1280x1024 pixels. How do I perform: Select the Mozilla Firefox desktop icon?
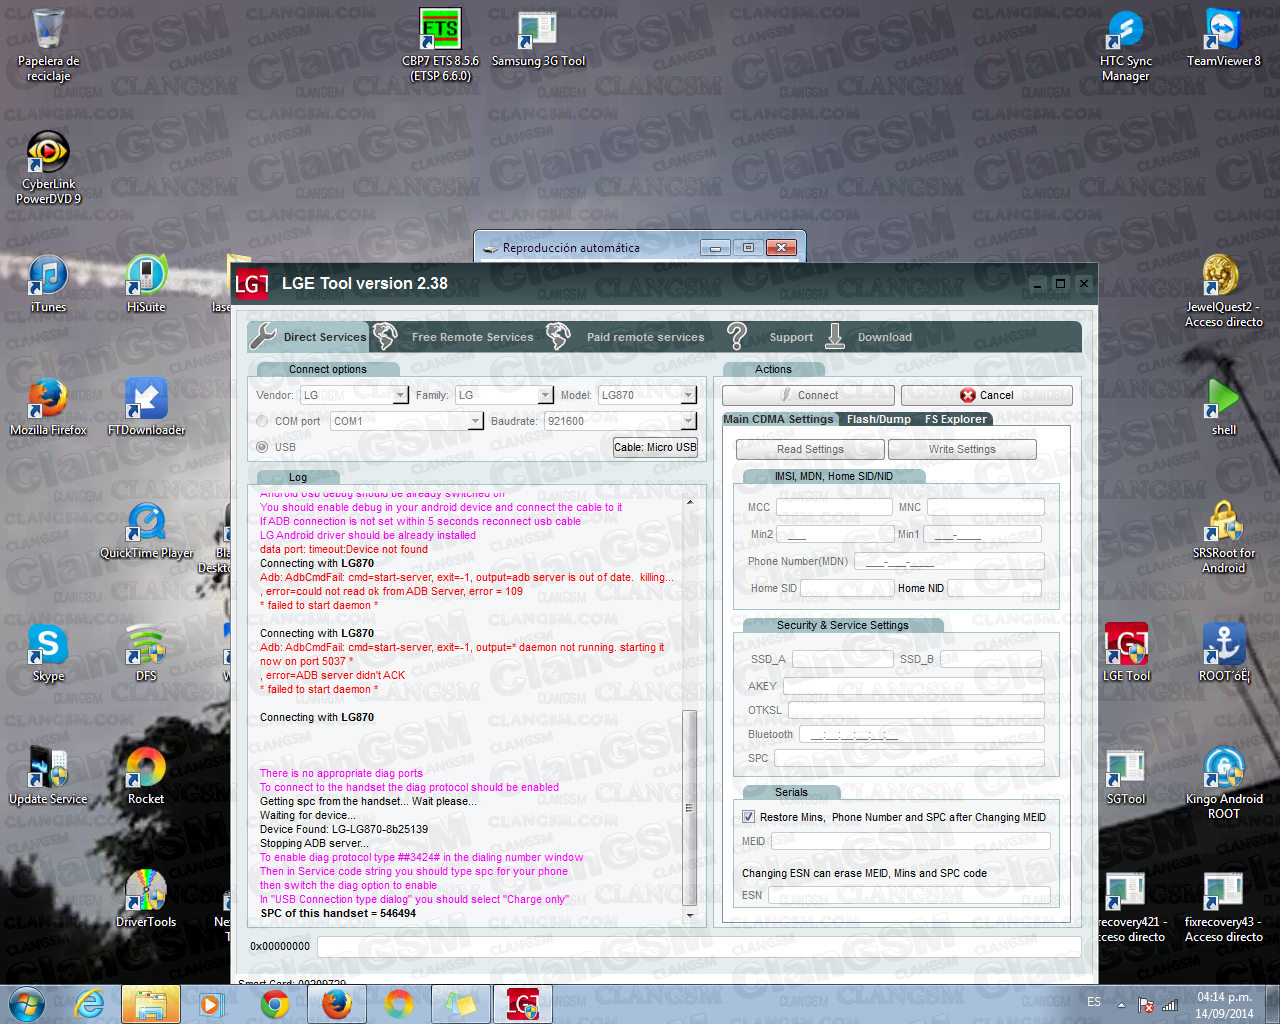tap(48, 408)
